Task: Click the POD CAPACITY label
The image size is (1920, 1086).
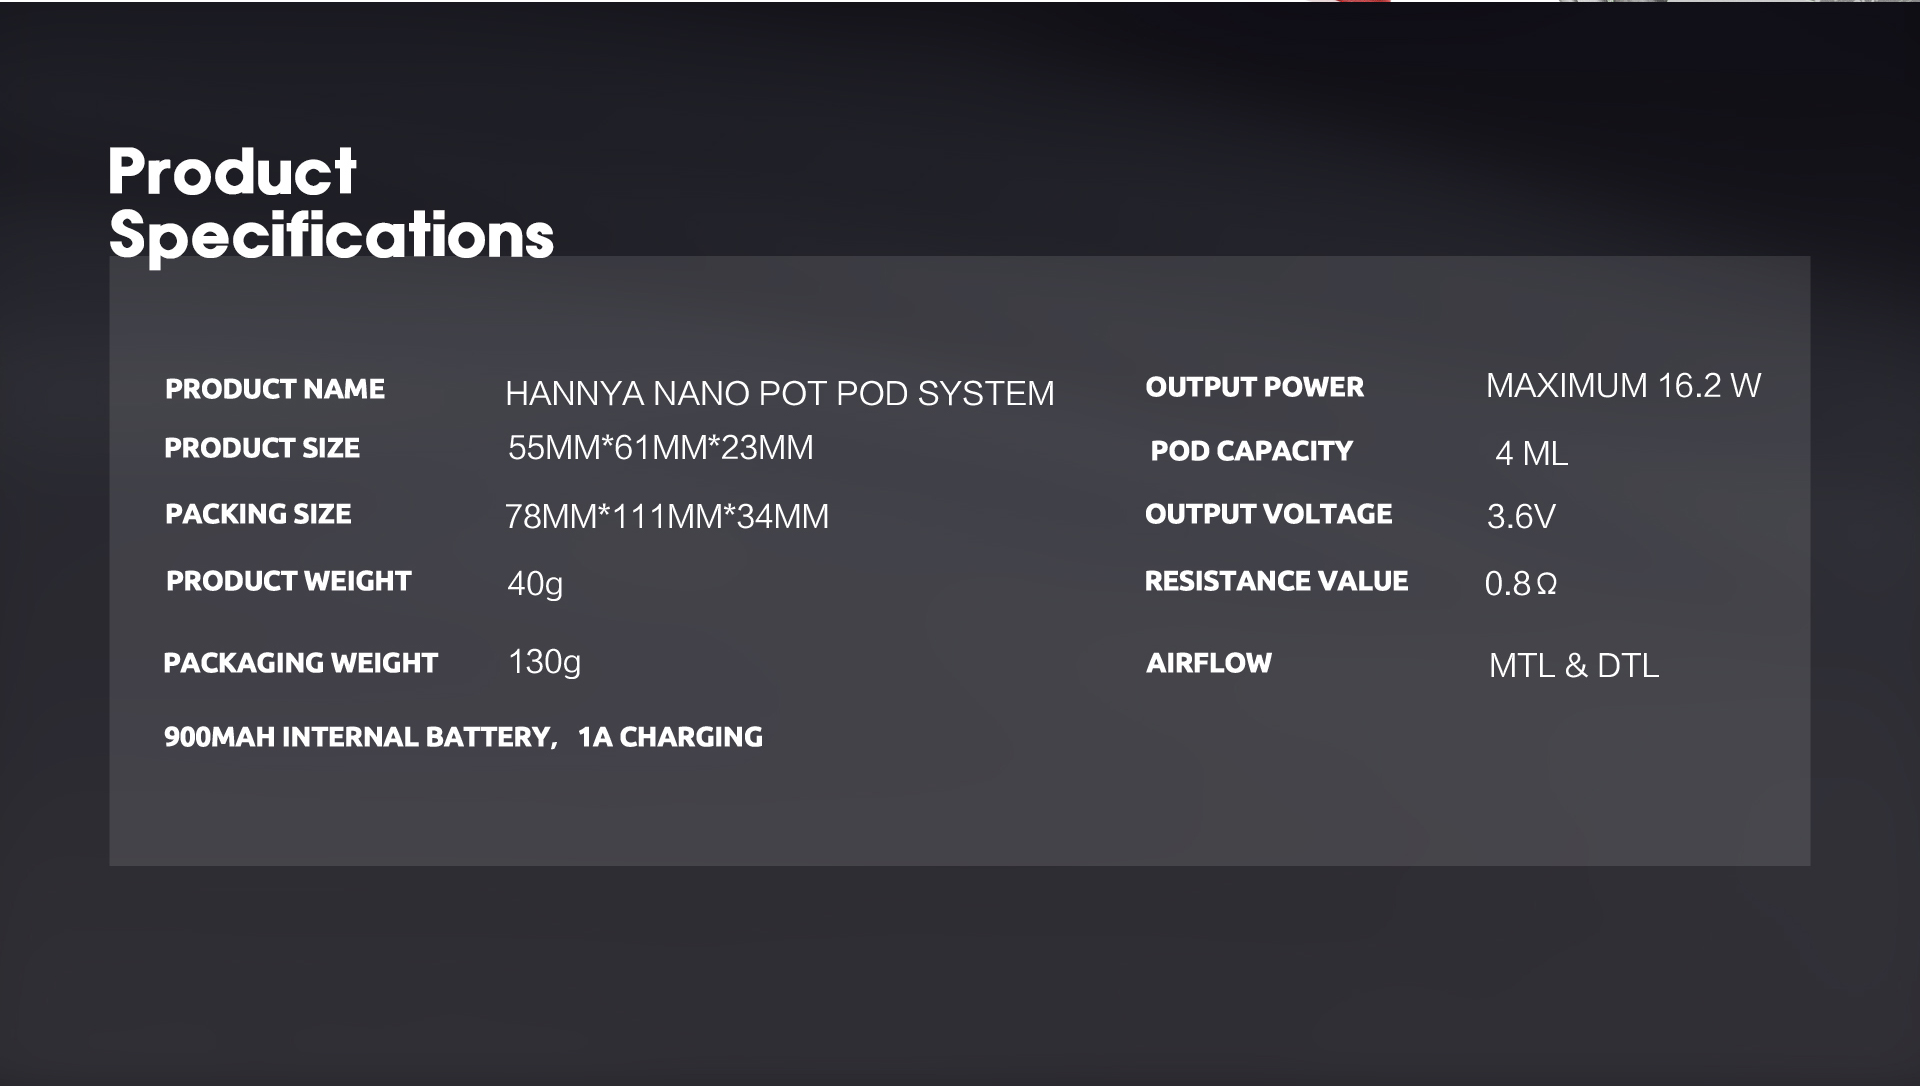Action: (x=1251, y=451)
